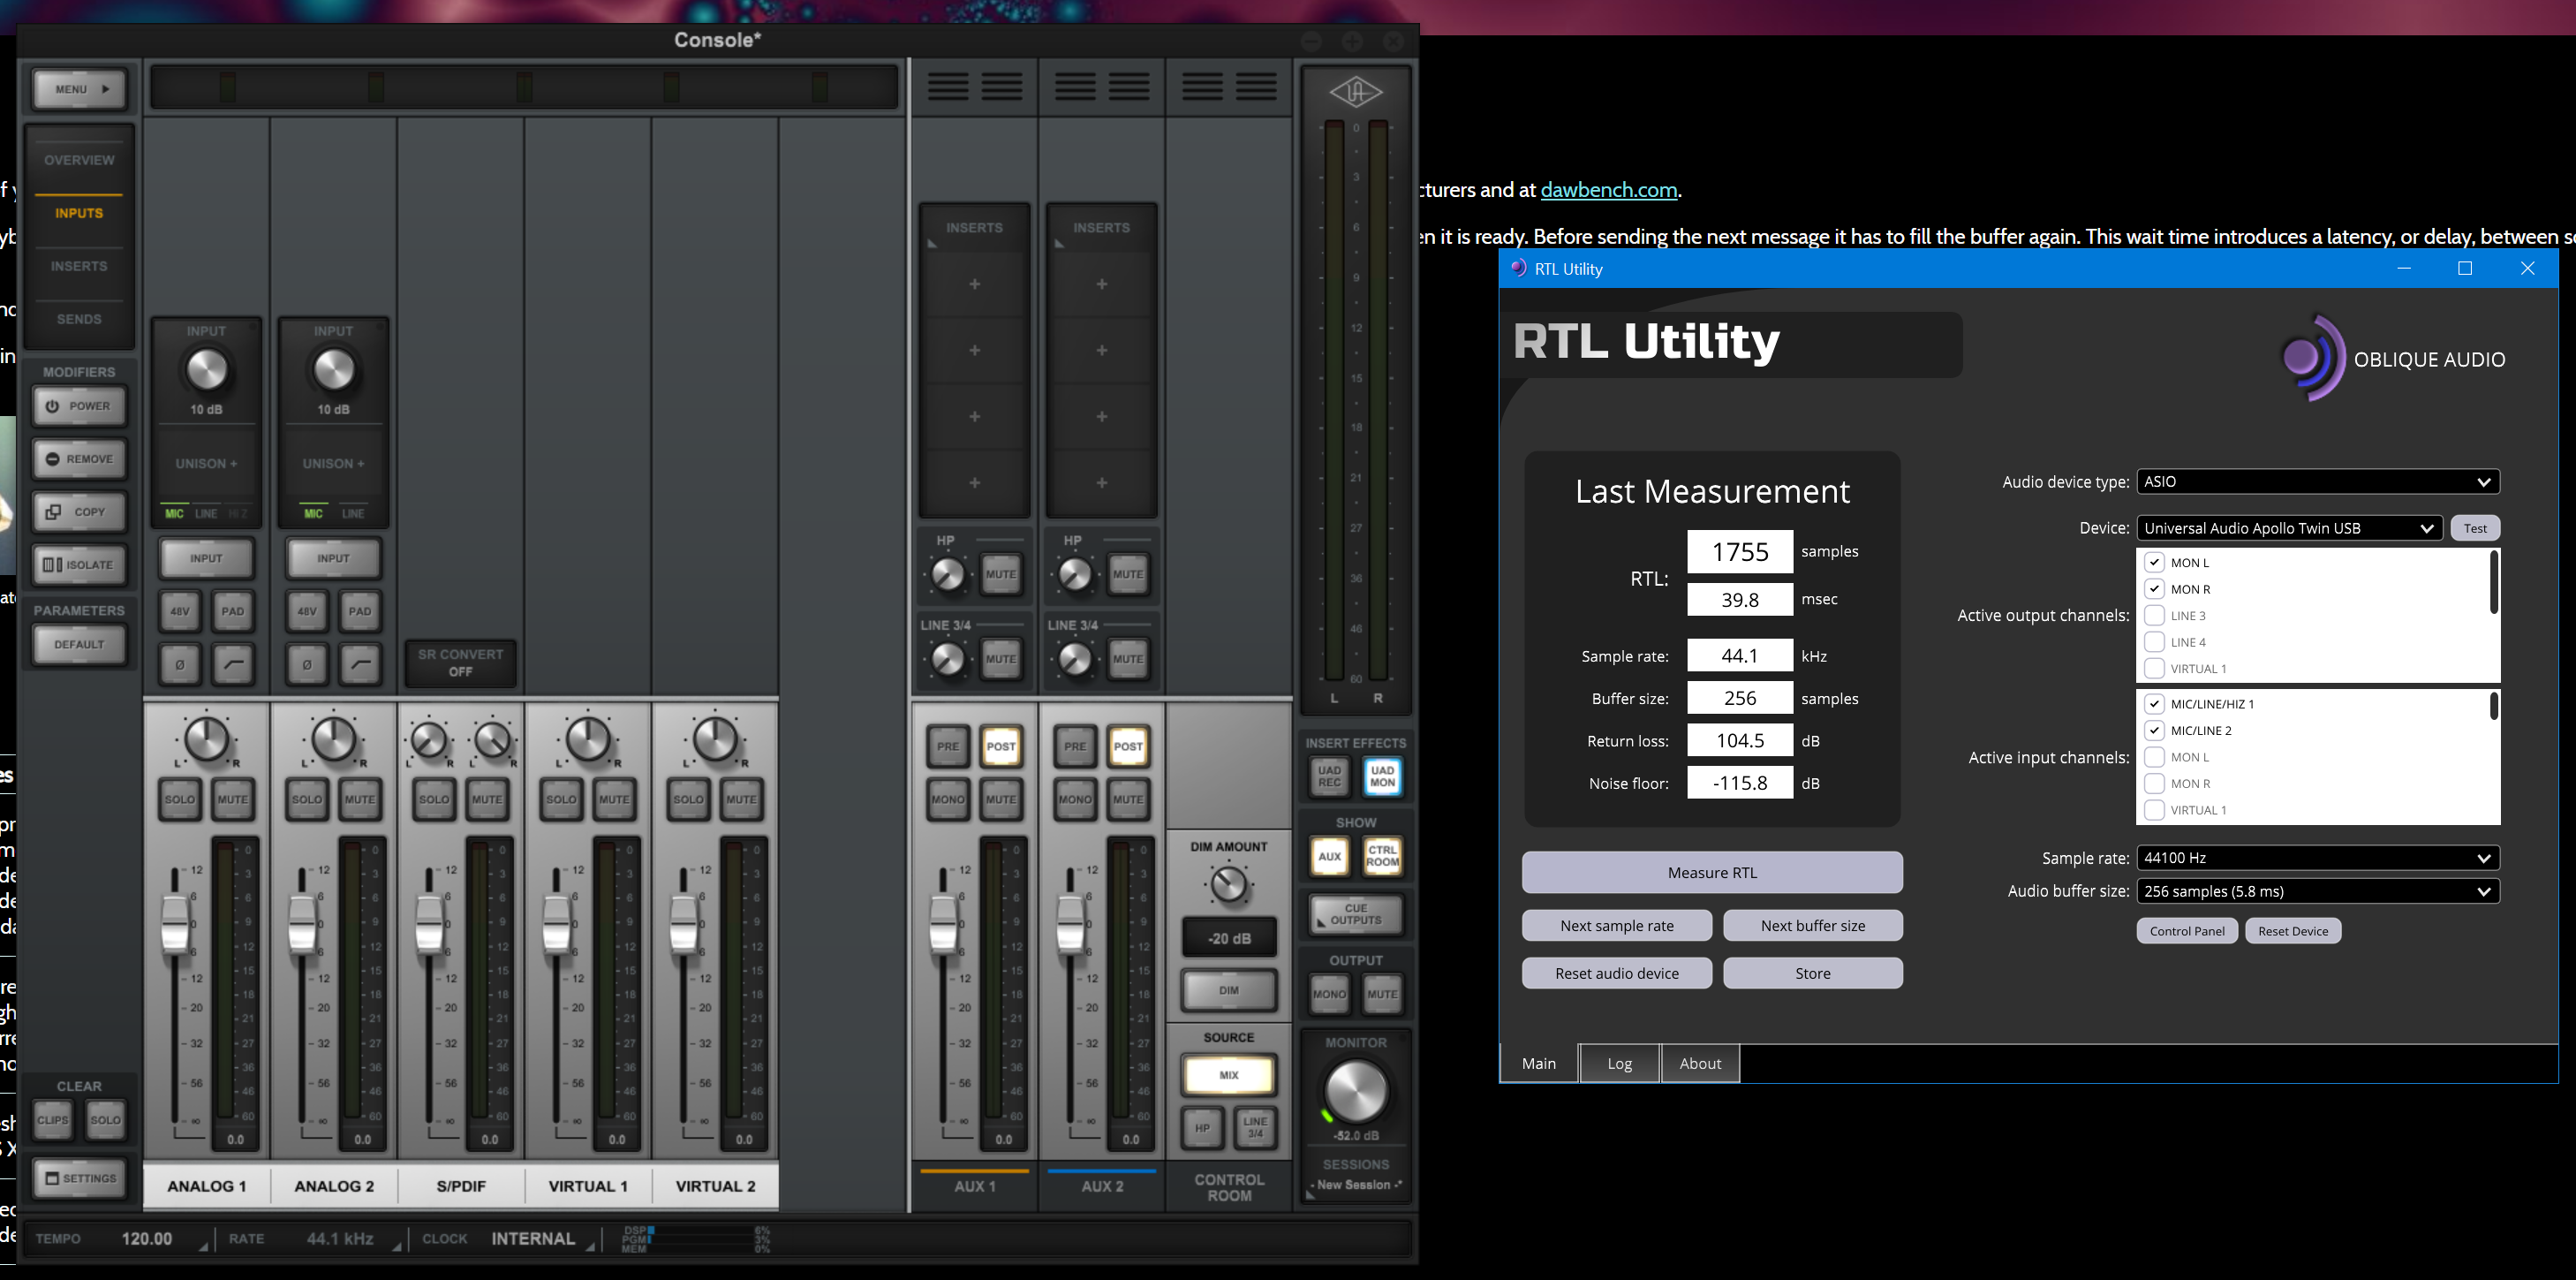Click the Universal Audio logo above meters
2576x1280 pixels.
1355,93
